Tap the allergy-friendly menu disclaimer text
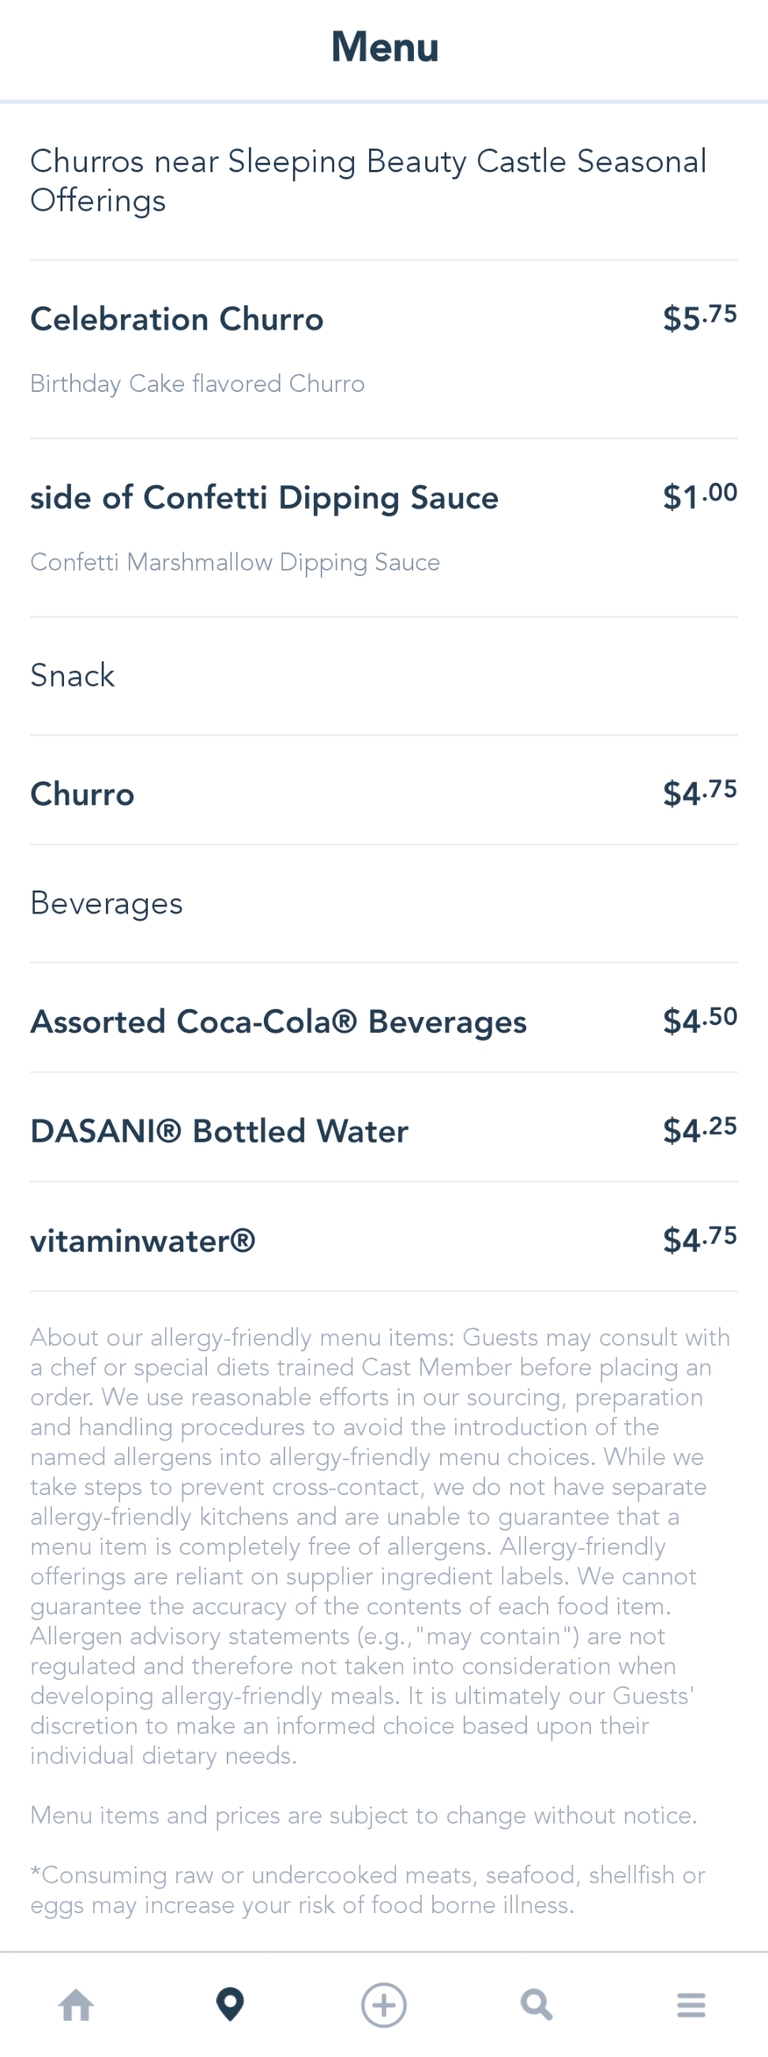This screenshot has width=768, height=2057. 380,1545
